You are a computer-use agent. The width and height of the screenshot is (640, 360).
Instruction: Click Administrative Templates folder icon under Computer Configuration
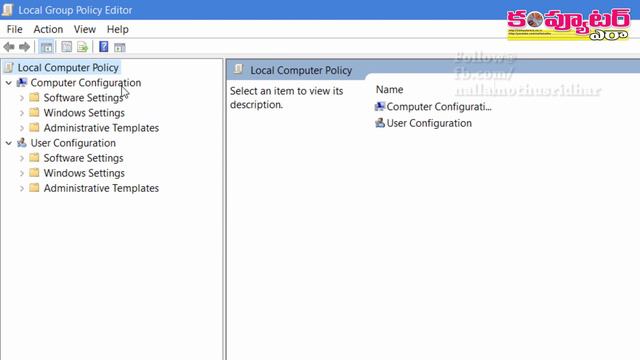(x=34, y=127)
